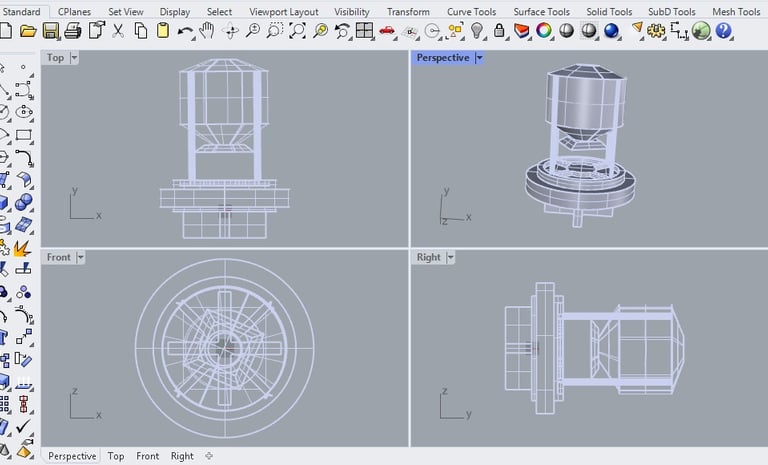Open Edit Layers icon

(x=522, y=31)
